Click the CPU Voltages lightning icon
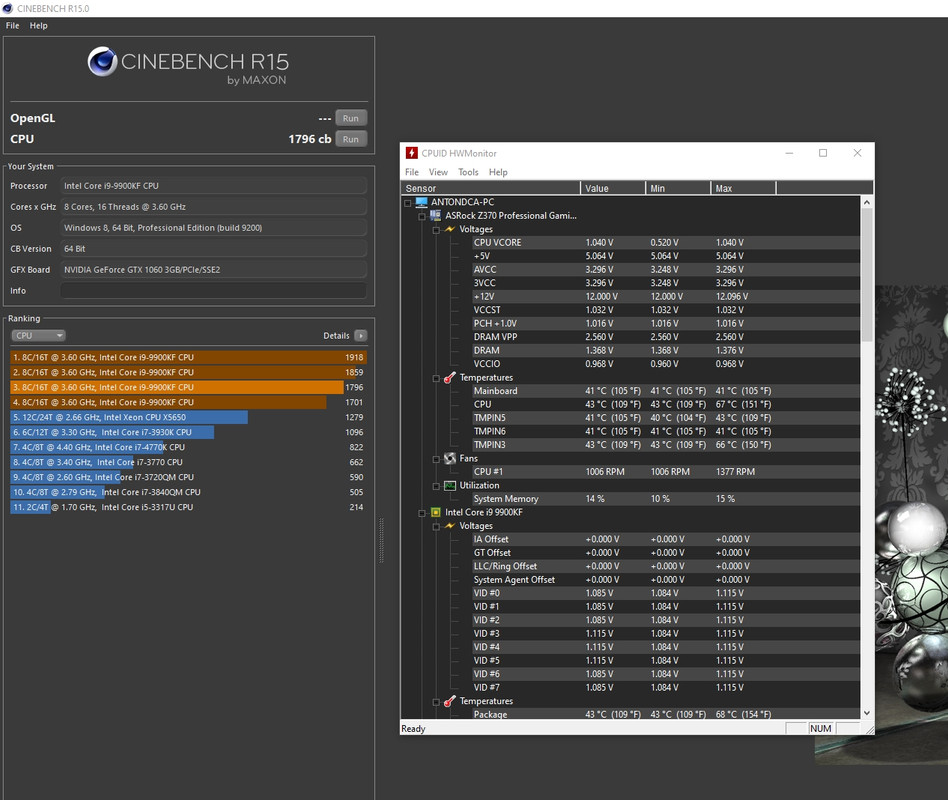Viewport: 948px width, 800px height. pos(450,525)
